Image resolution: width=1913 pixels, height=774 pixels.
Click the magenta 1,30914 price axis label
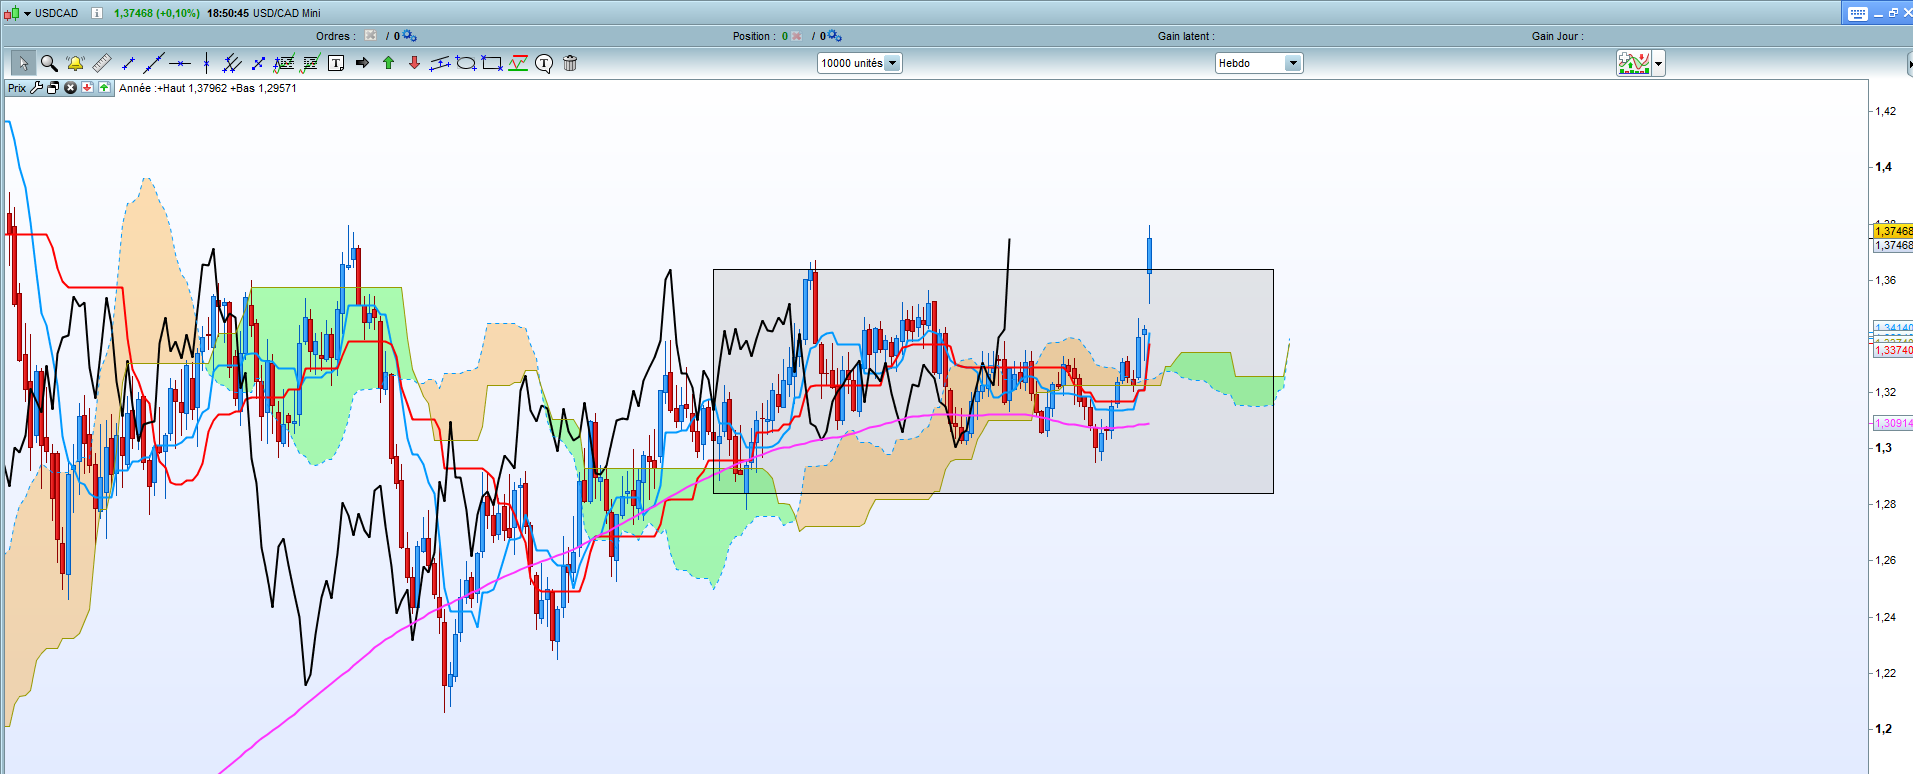pos(1893,424)
